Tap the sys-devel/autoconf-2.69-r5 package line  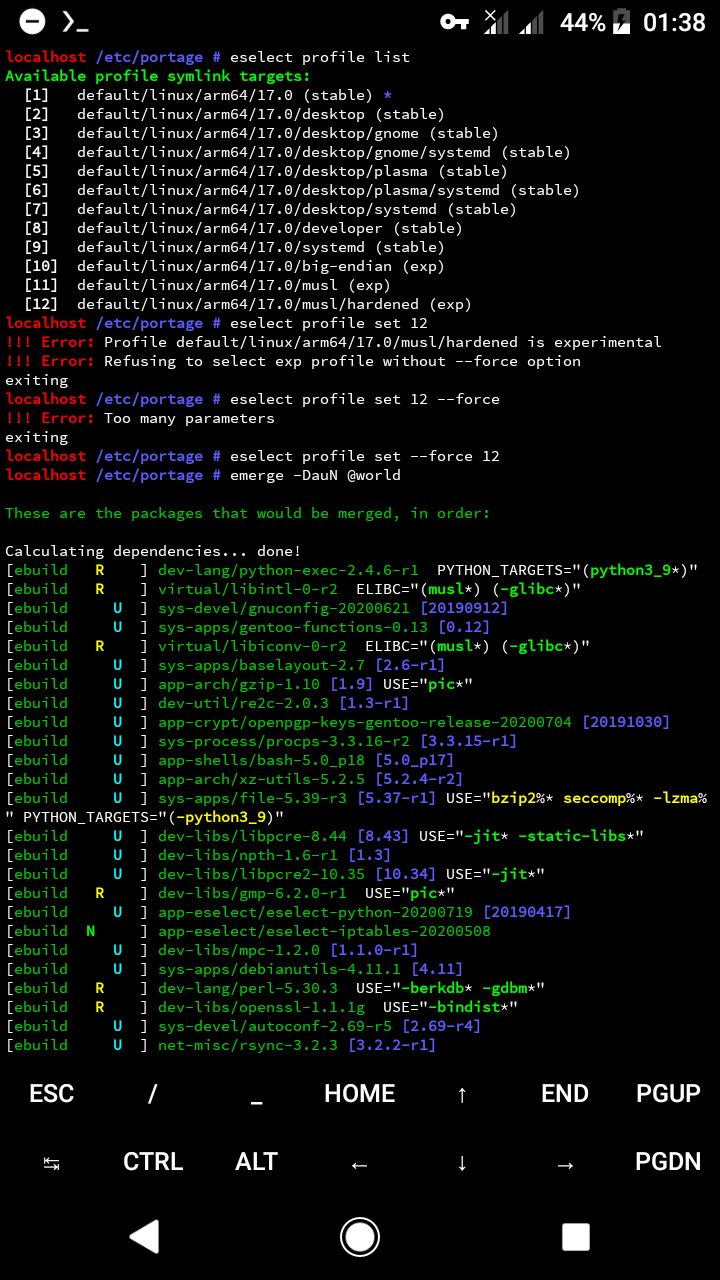243,1026
